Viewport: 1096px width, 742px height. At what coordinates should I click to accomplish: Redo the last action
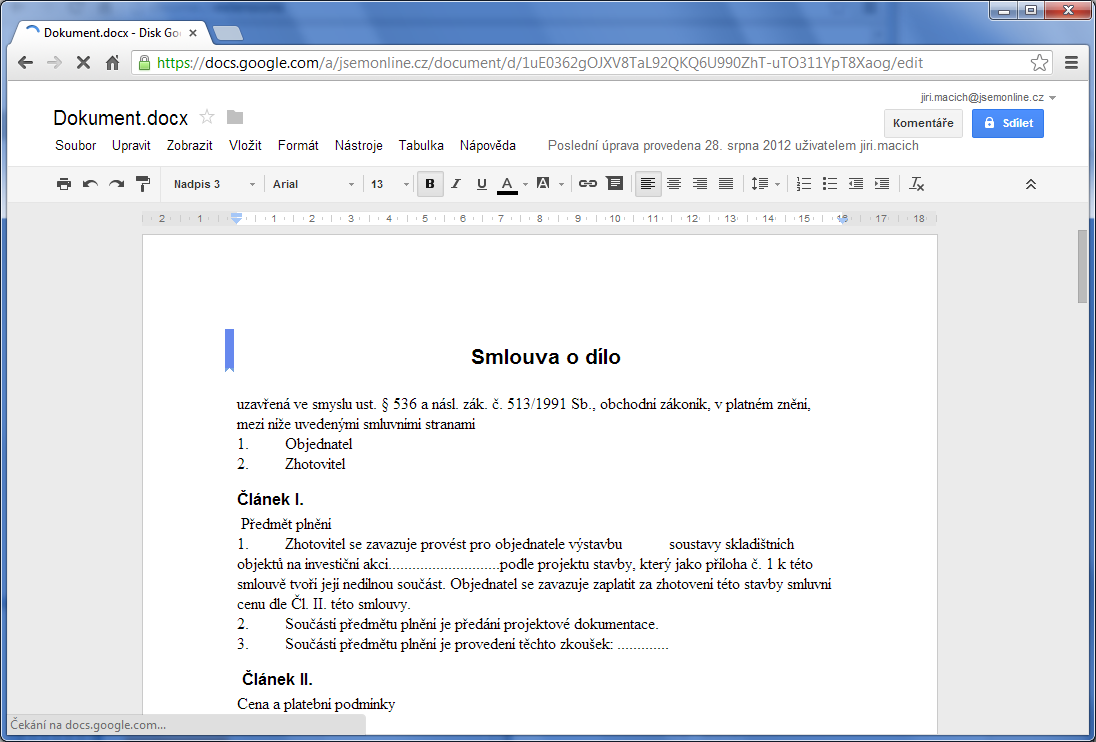(x=117, y=184)
